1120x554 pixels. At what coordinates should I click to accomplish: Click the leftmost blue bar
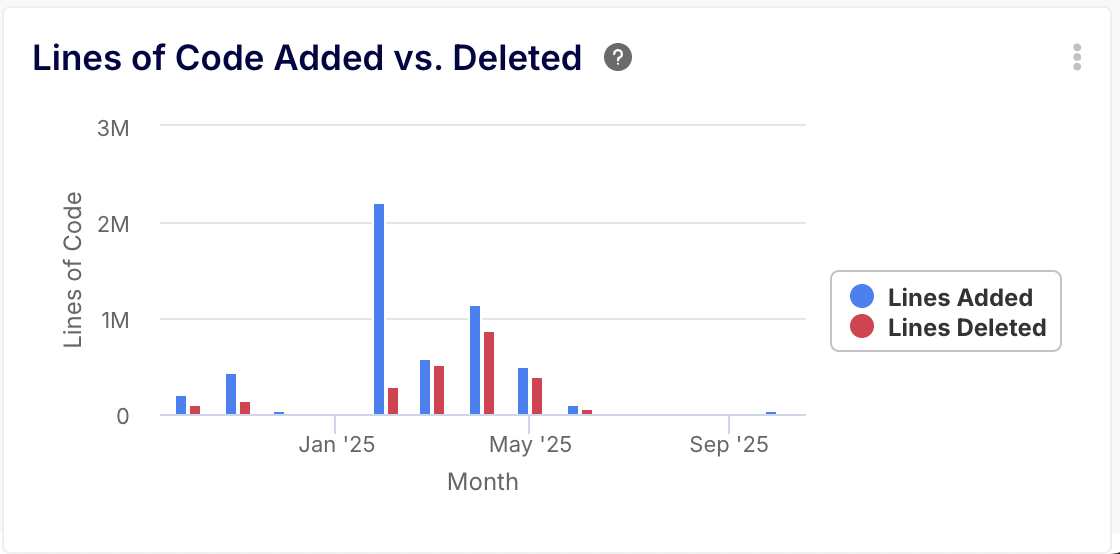tap(181, 405)
